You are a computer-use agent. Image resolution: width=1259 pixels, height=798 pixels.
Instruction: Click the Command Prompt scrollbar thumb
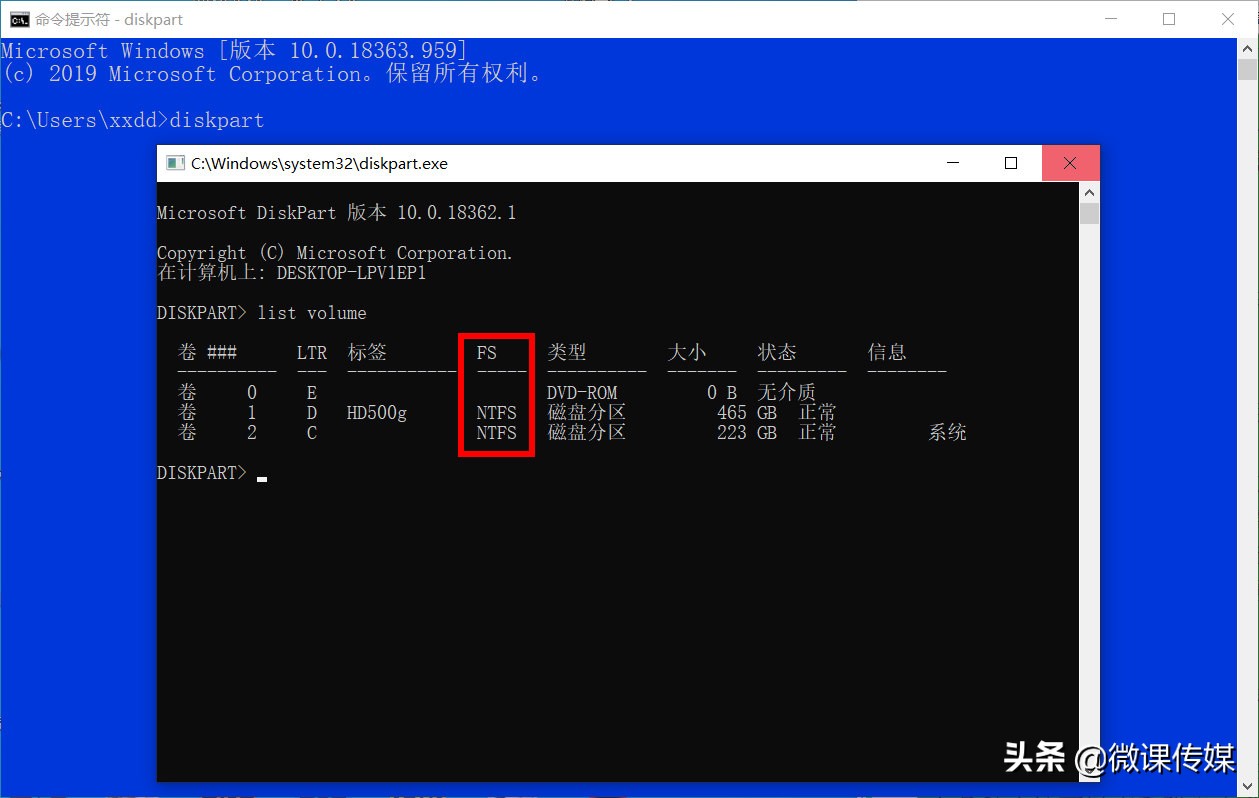coord(1247,69)
